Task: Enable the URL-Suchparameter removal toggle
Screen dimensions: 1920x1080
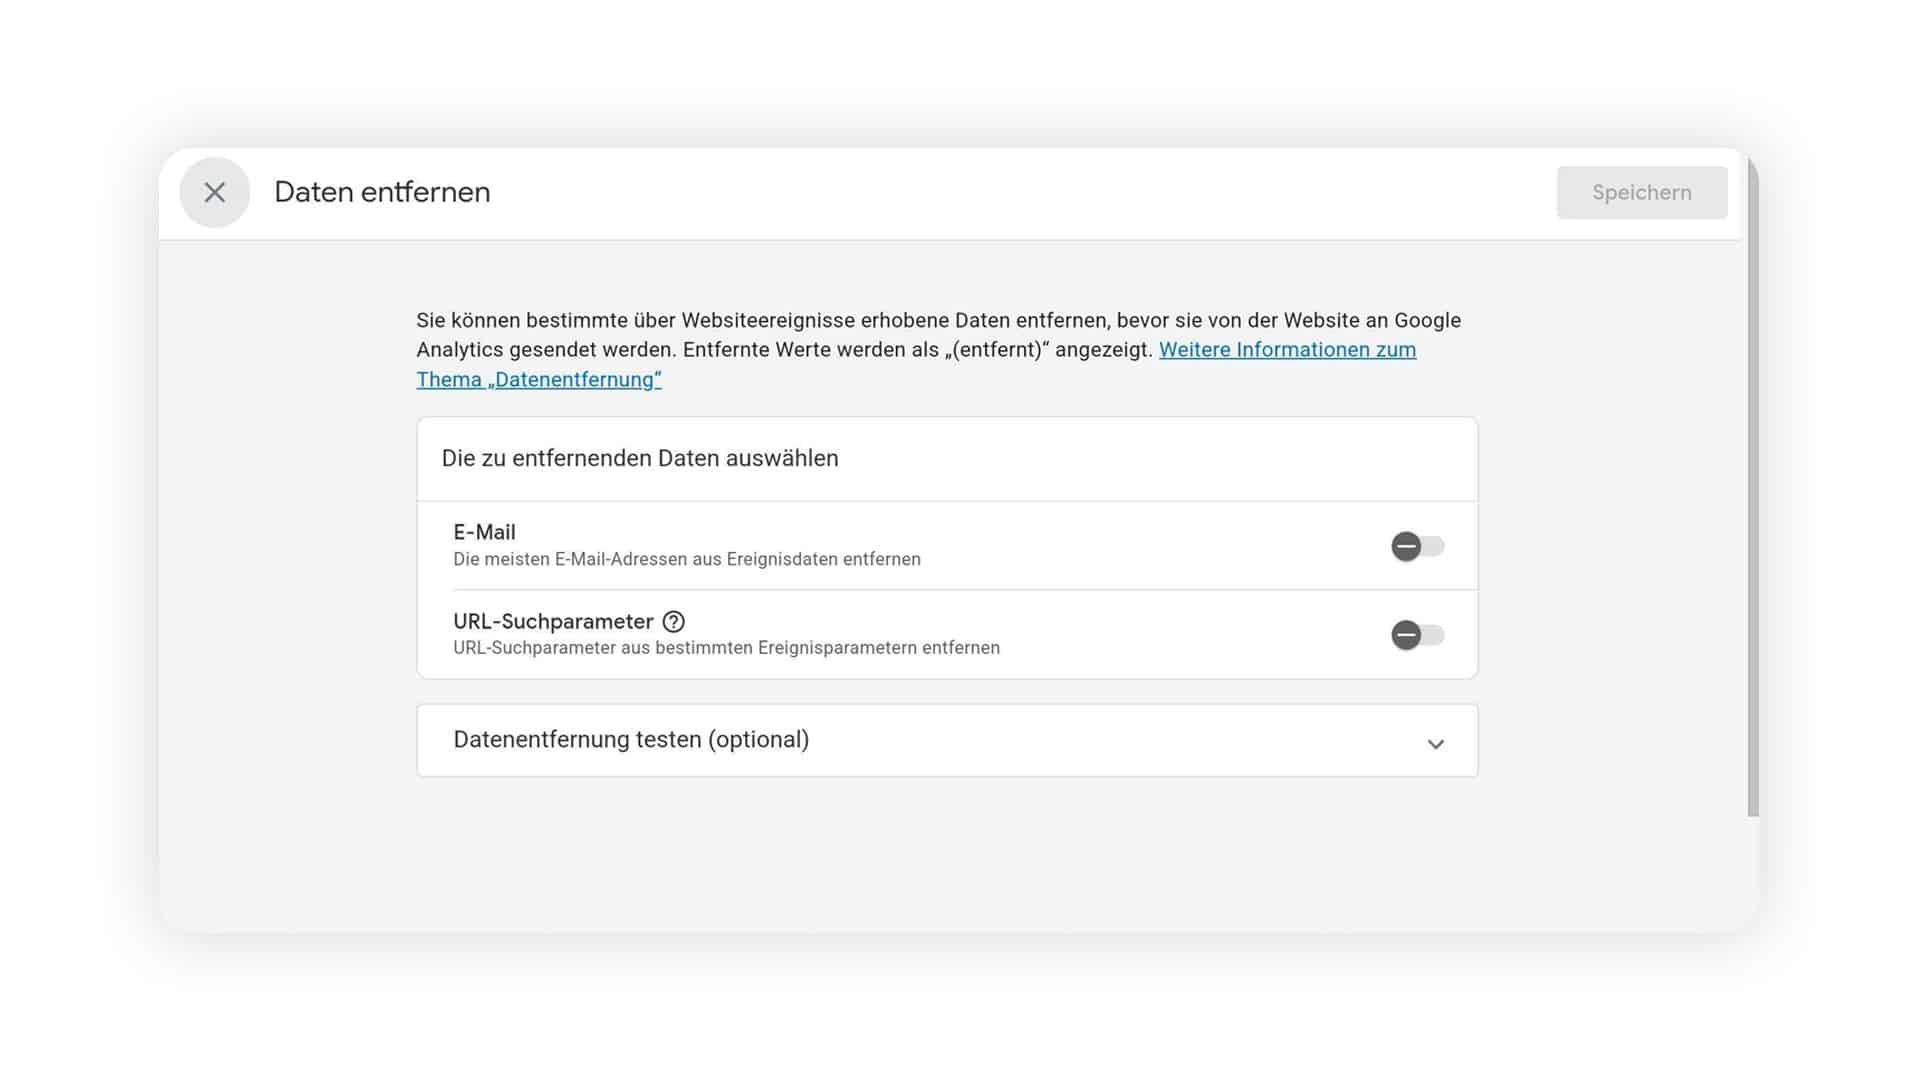Action: point(1417,635)
